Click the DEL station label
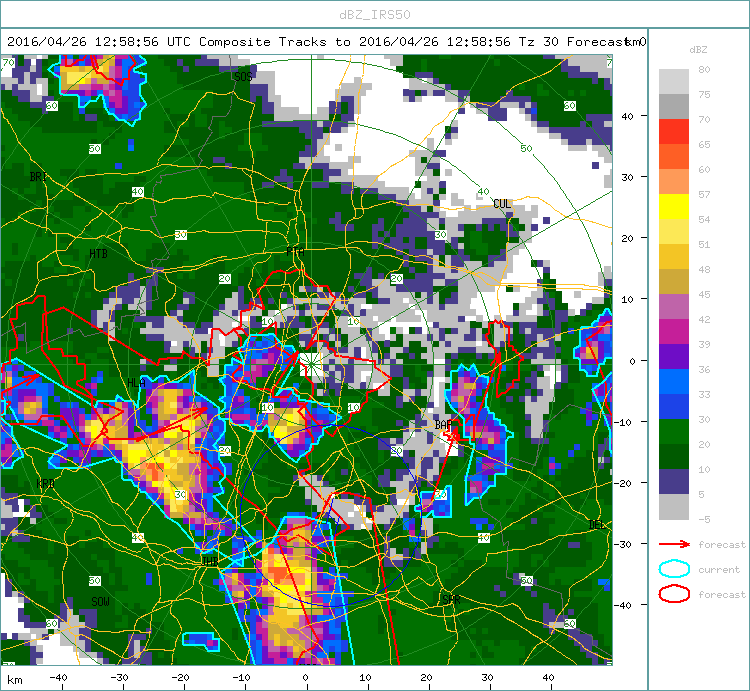 click(x=596, y=525)
